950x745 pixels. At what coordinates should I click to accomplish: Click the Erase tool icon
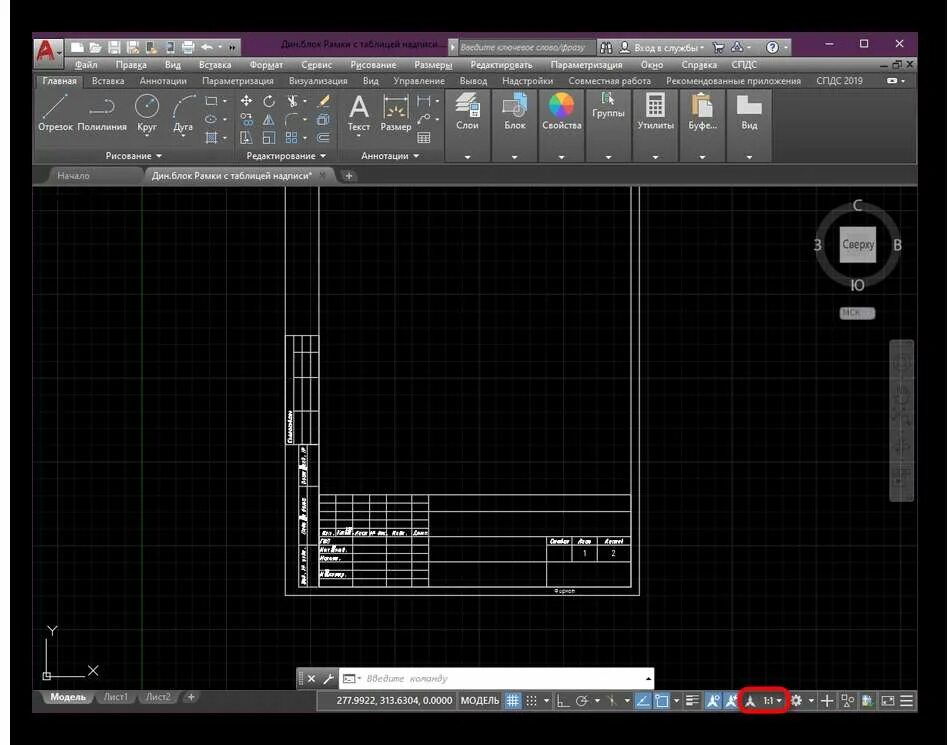324,101
